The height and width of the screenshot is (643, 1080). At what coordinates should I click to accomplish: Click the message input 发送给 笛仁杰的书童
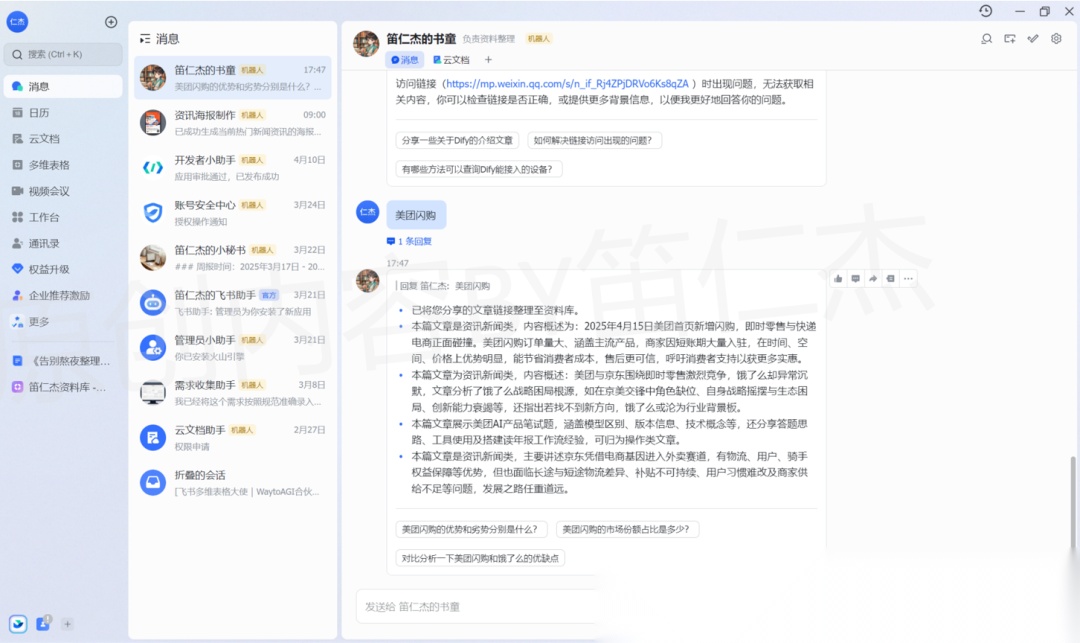(477, 607)
